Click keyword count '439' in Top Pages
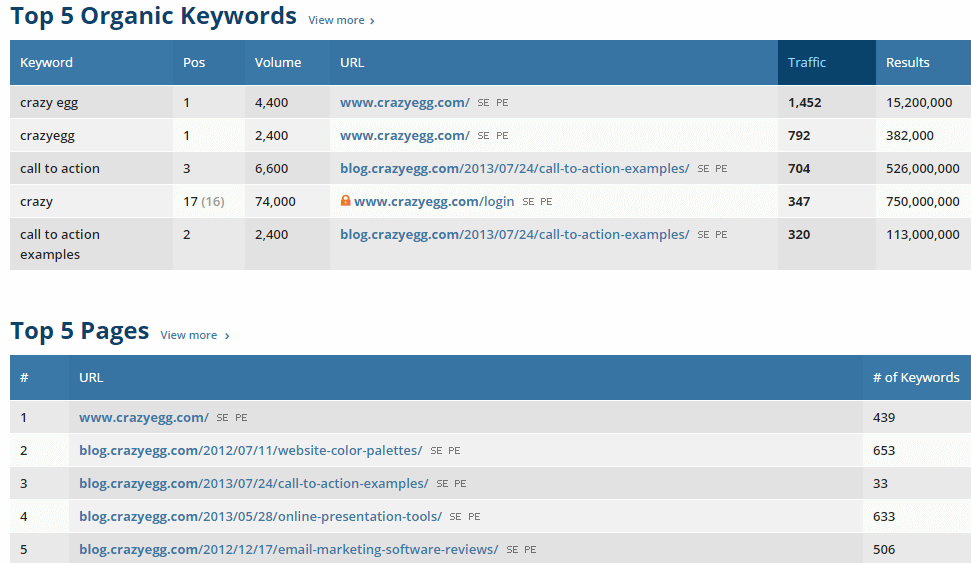This screenshot has width=971, height=563. coord(884,417)
